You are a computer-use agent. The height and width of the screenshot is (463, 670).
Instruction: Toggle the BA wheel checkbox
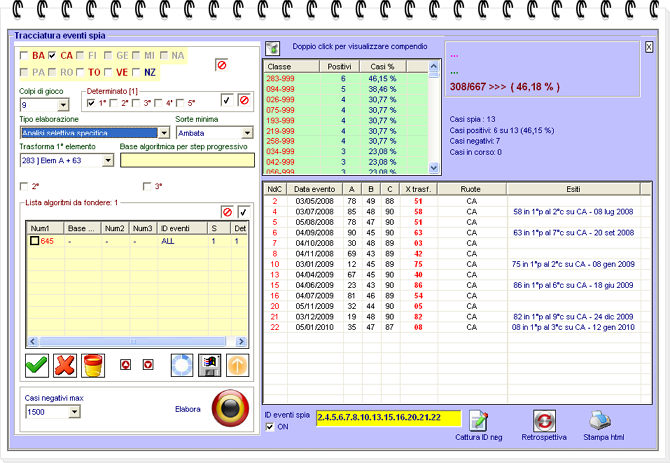[x=24, y=56]
